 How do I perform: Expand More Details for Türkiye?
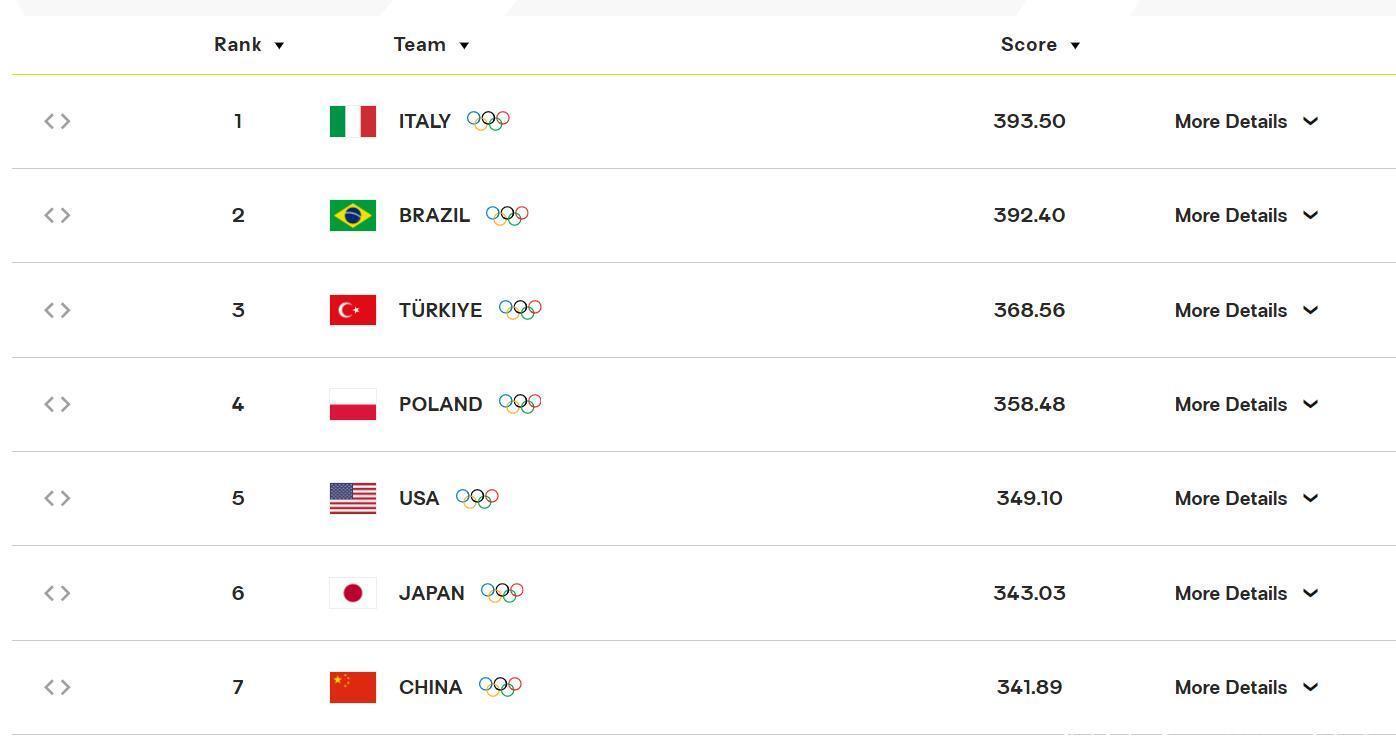click(1246, 310)
